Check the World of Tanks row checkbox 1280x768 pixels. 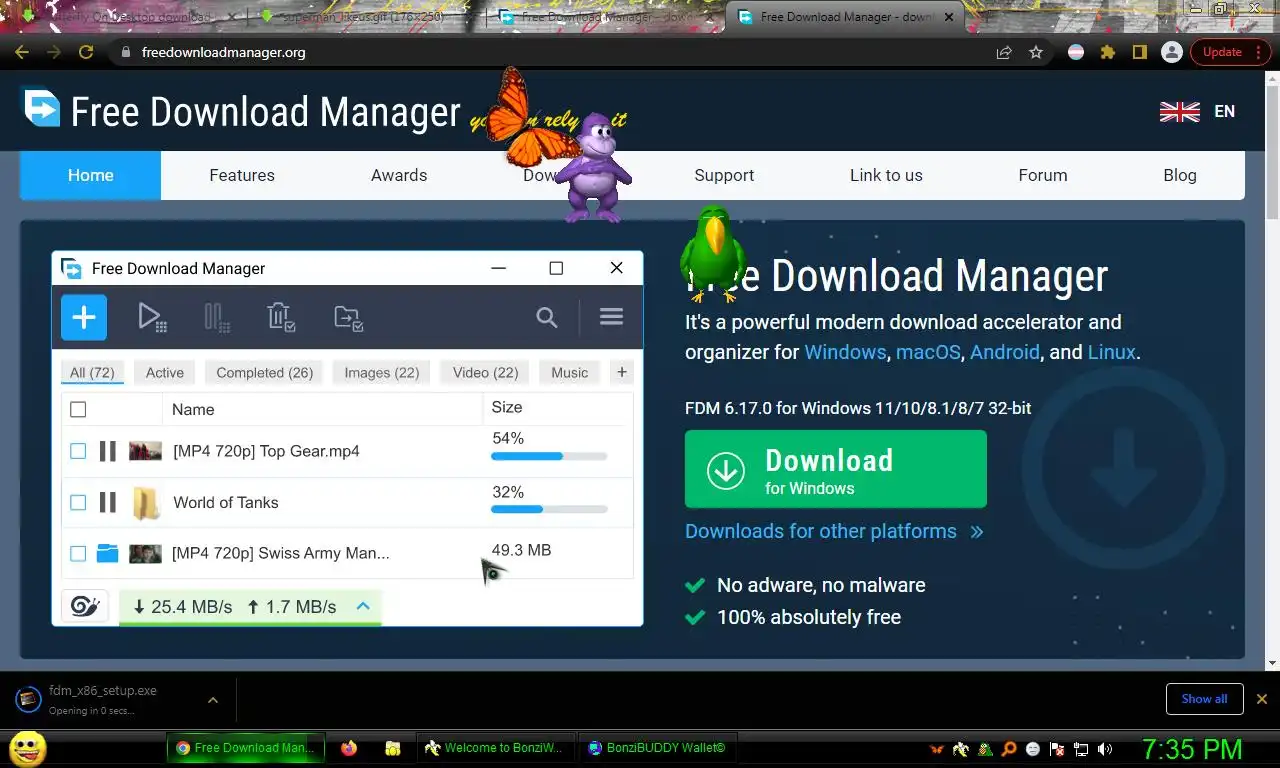(78, 502)
